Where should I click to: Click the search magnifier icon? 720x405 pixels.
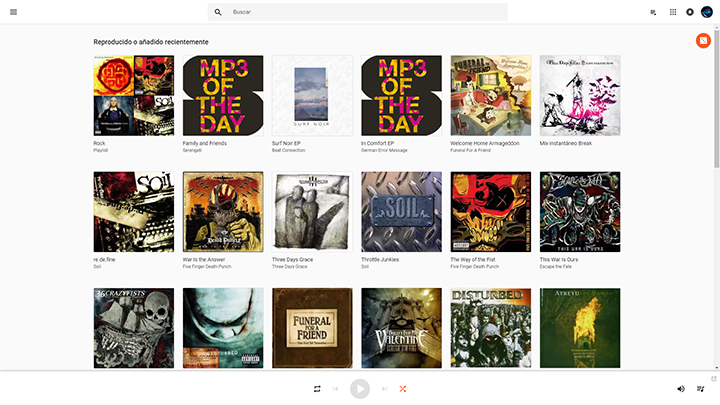pyautogui.click(x=218, y=12)
